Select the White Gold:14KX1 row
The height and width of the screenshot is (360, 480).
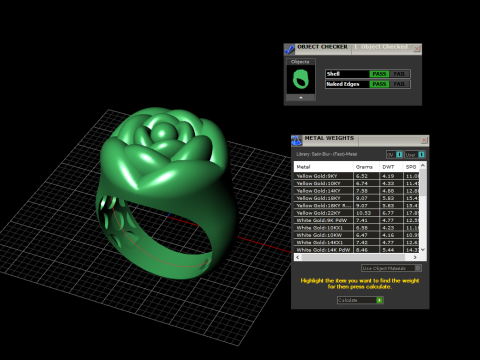pyautogui.click(x=356, y=242)
